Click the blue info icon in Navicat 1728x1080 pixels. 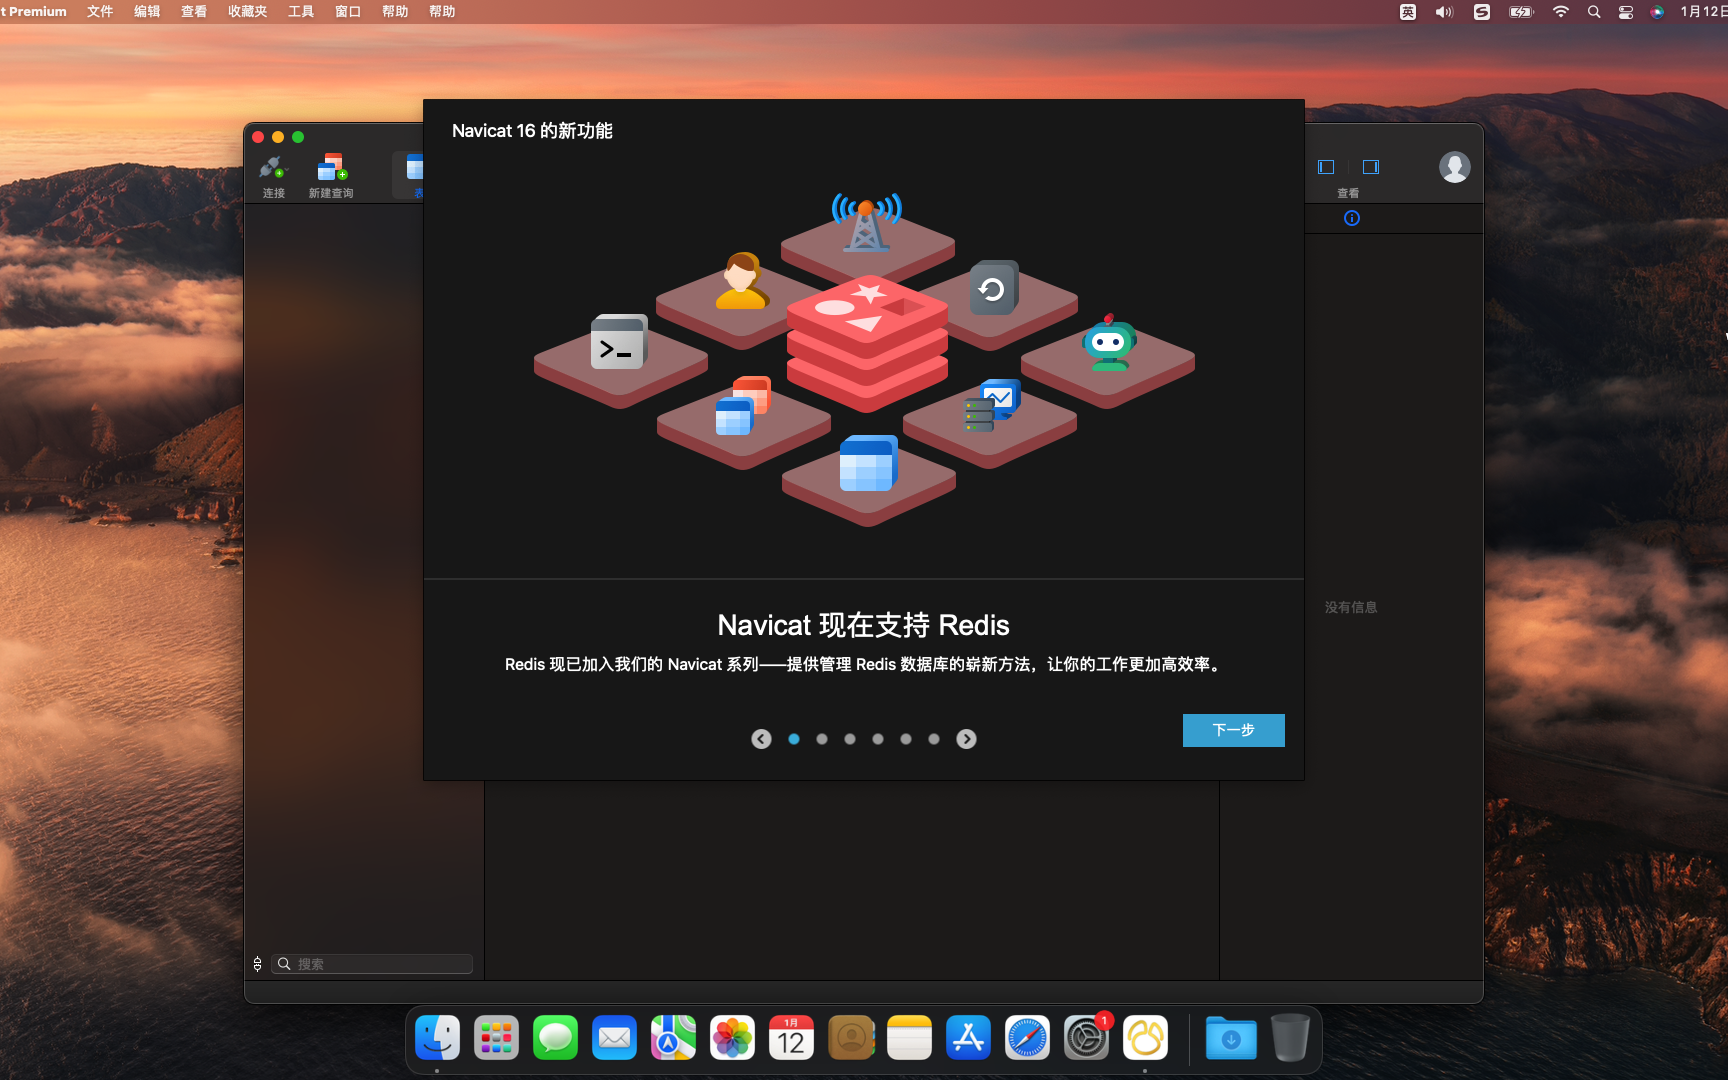coord(1352,218)
